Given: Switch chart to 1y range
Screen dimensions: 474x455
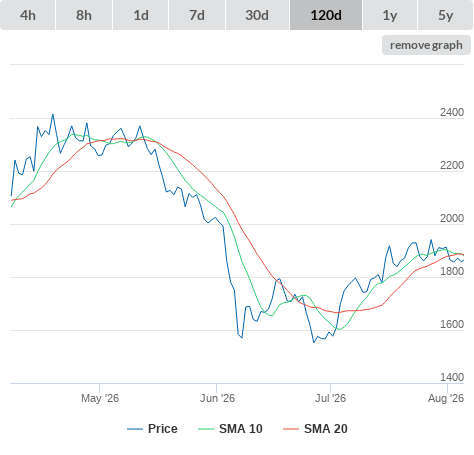Looking at the screenshot, I should (x=390, y=15).
